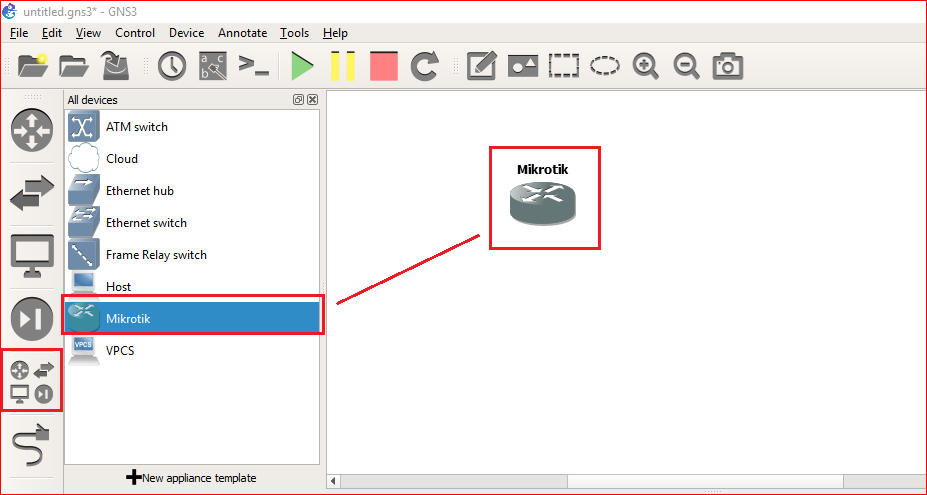Browse routers in the device sidebar
927x495 pixels.
(32, 130)
